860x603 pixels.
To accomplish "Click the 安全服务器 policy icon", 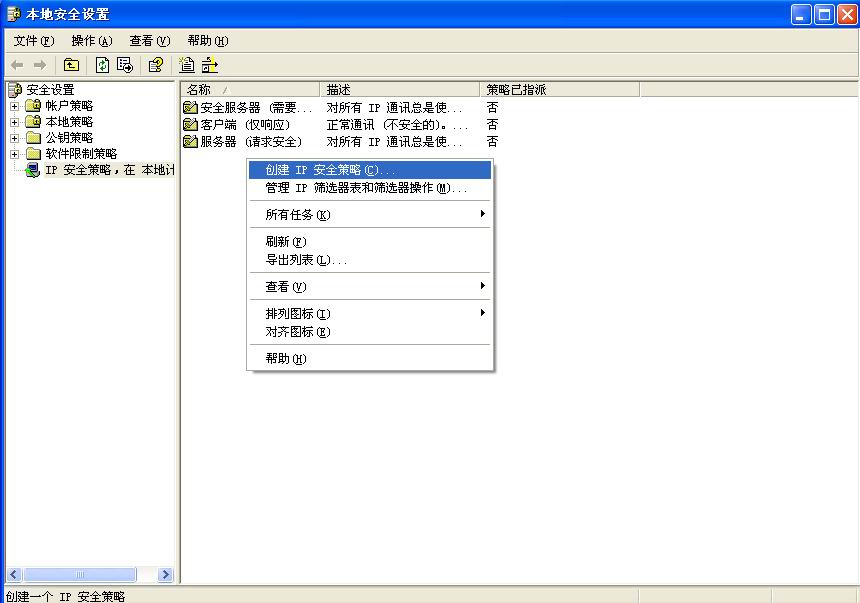I will pos(190,107).
